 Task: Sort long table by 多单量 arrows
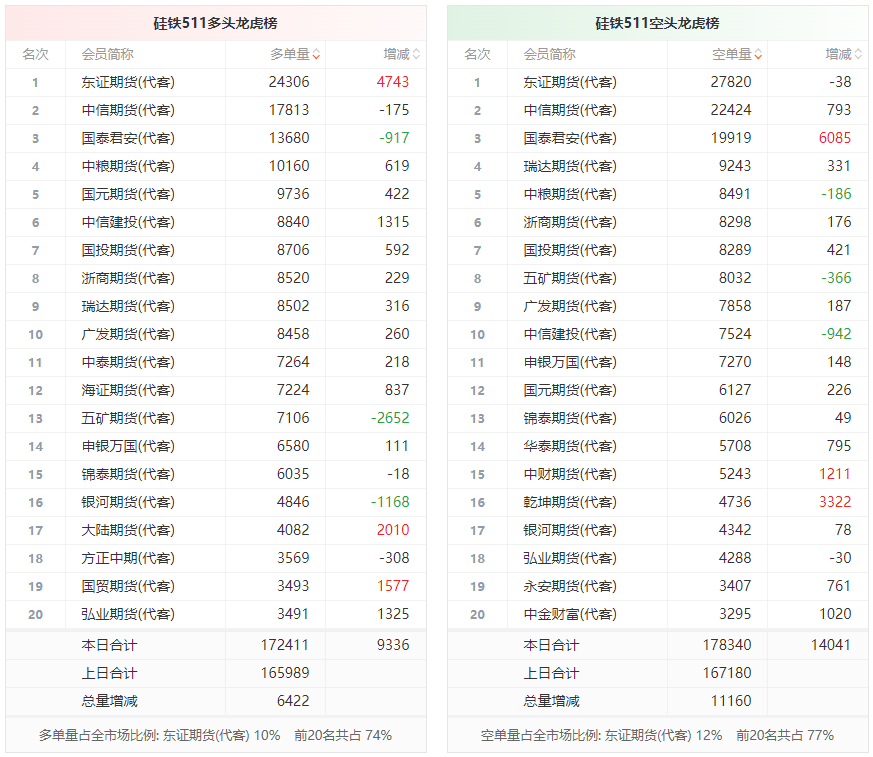pyautogui.click(x=316, y=55)
